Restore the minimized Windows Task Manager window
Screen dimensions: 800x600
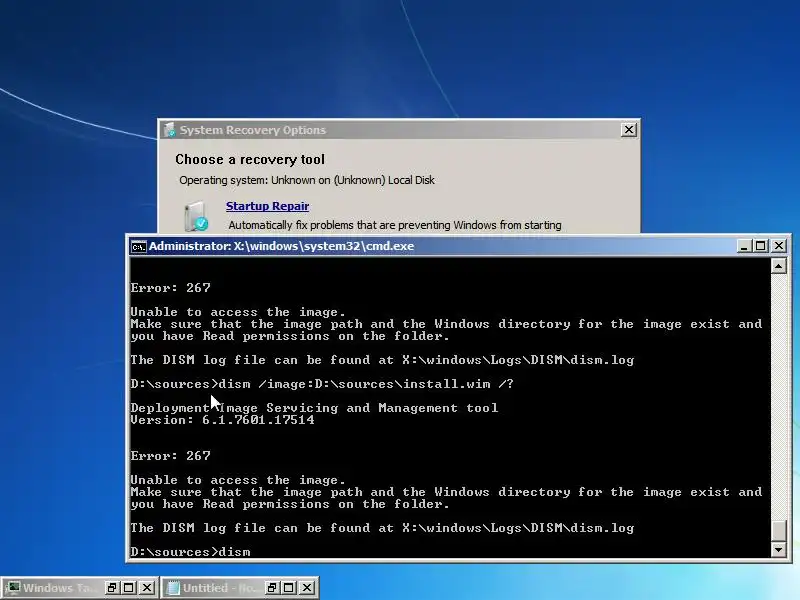click(x=112, y=588)
